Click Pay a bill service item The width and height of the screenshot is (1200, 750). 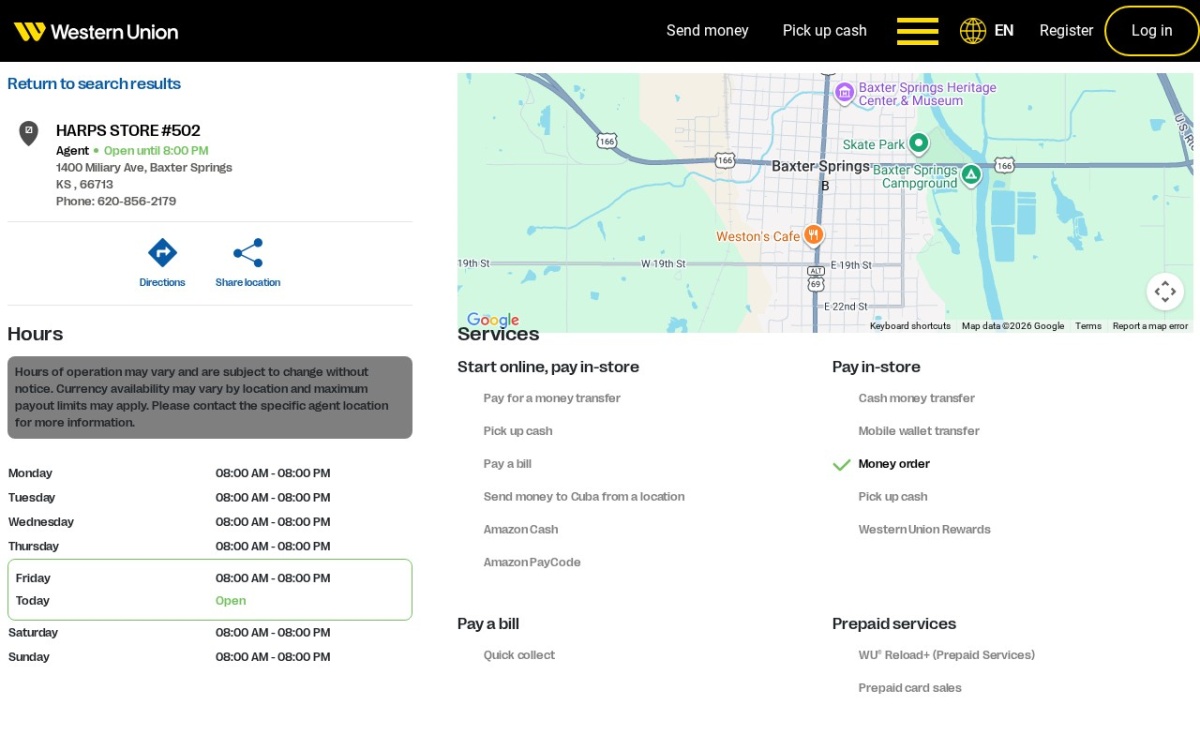[507, 464]
